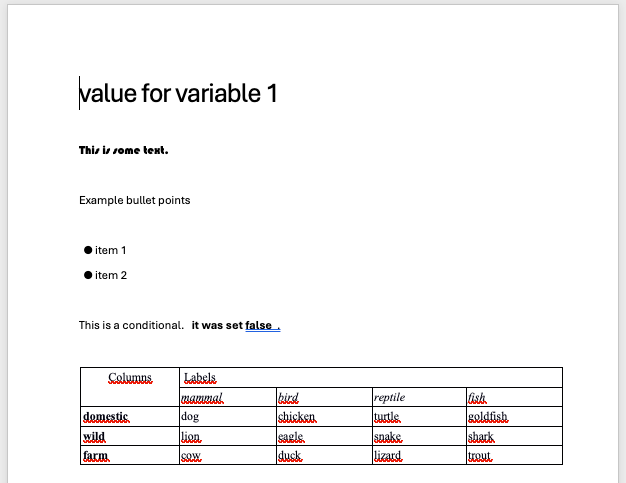Click the text "This is a conditional."
626x483 pixels.
pyautogui.click(x=131, y=325)
